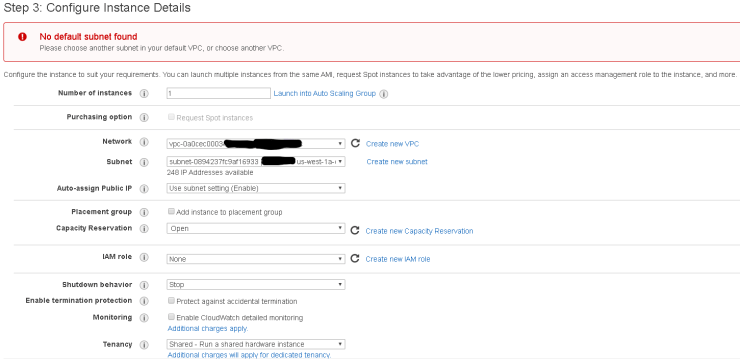This screenshot has height=361, width=740.
Task: Click the No default subnet found heading
Action: 88,37
